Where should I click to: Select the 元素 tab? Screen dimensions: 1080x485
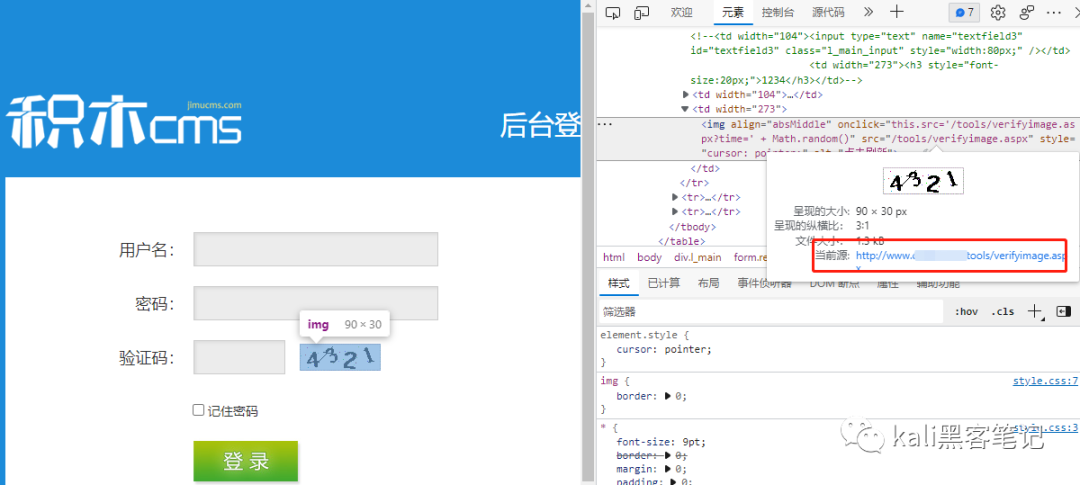tap(733, 12)
